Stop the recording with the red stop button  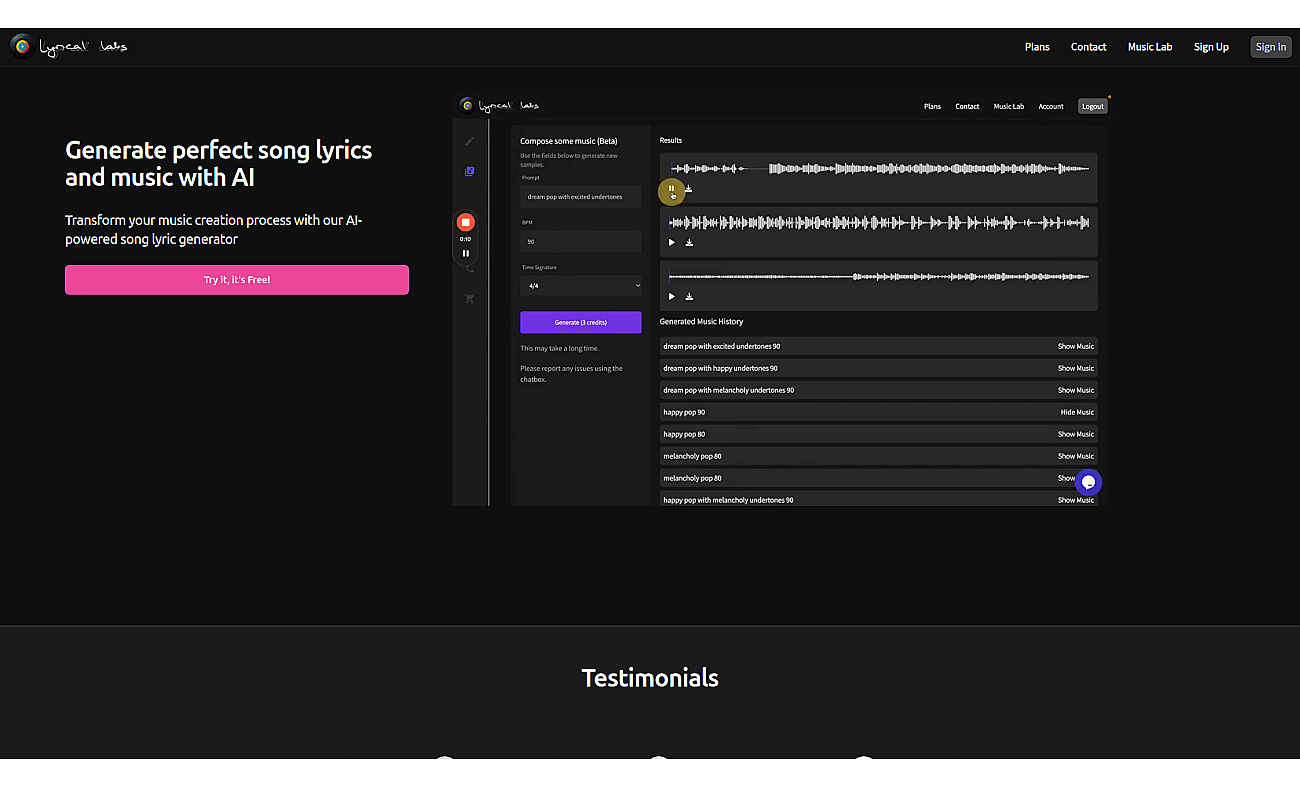click(465, 222)
